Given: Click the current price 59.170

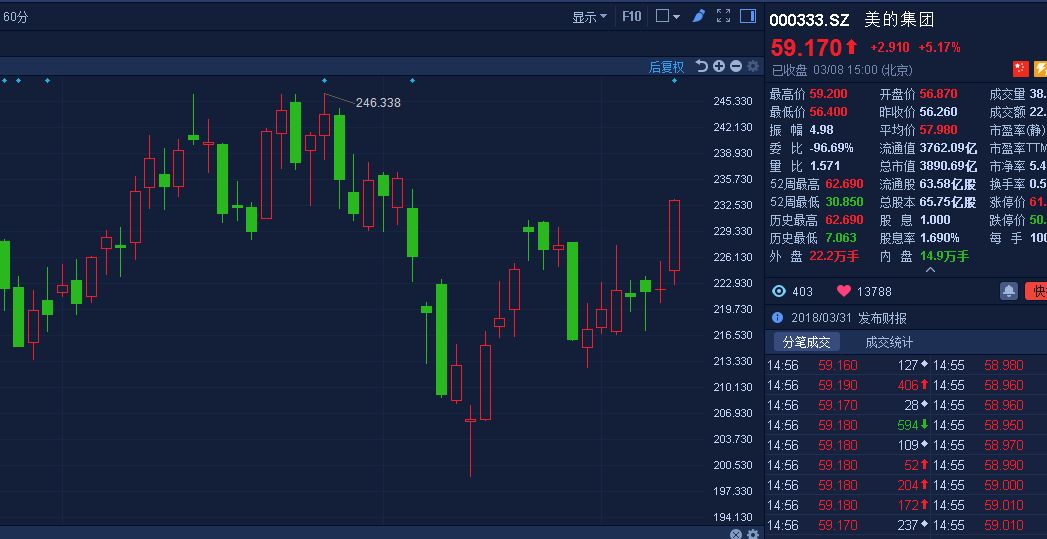Looking at the screenshot, I should 806,48.
